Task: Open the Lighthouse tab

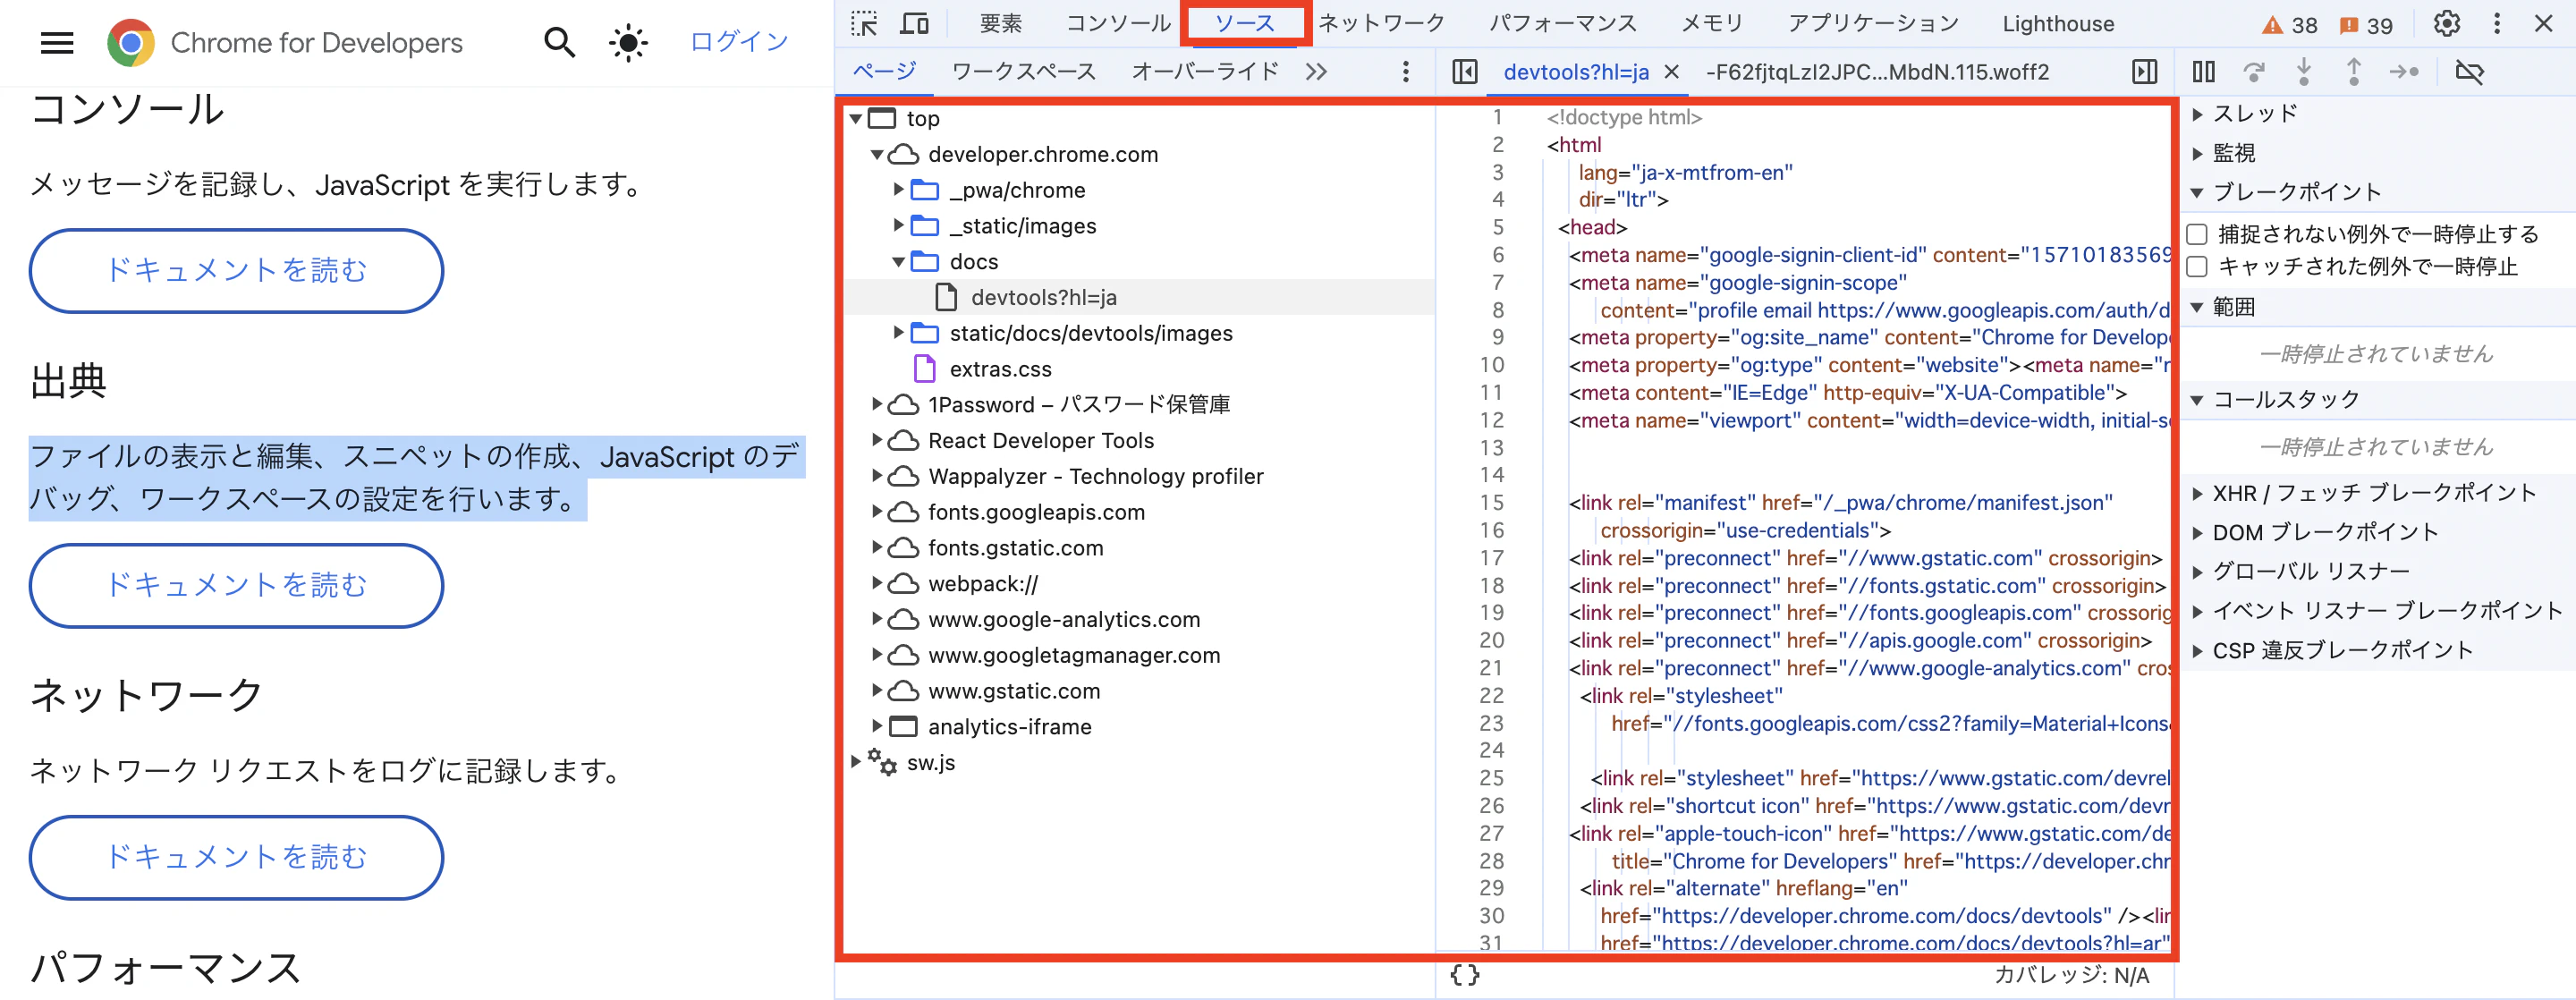Action: click(x=2058, y=23)
